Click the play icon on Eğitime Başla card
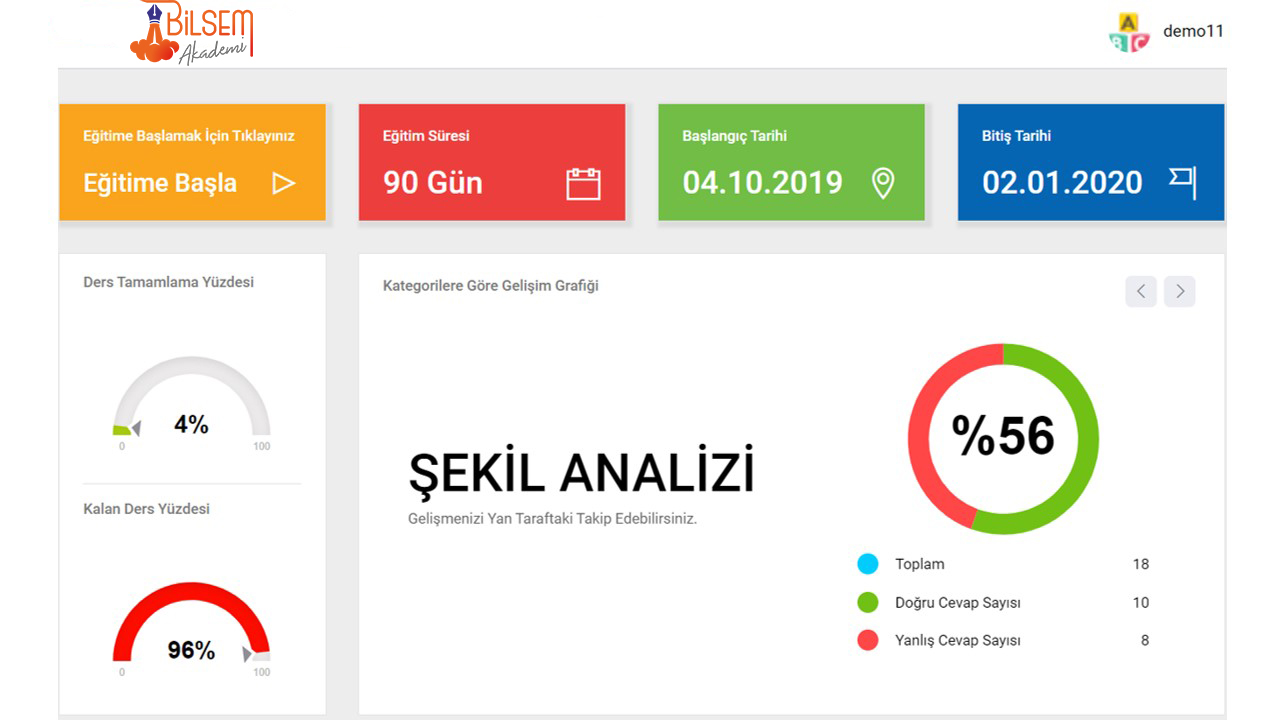The width and height of the screenshot is (1280, 720). 284,183
